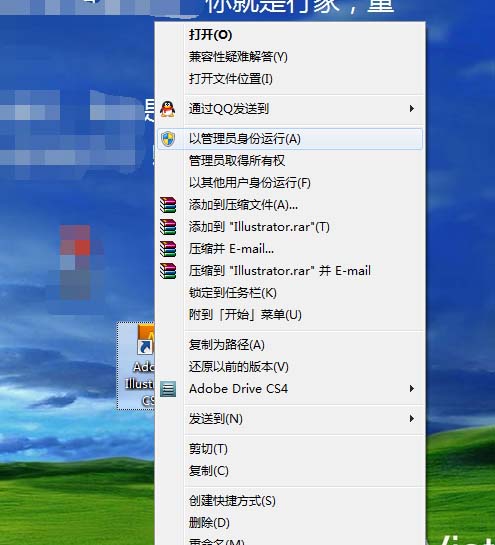The width and height of the screenshot is (495, 545).
Task: Click WinRAR icon beside 添加到 "Illustrator.rar"(T)
Action: tap(168, 227)
